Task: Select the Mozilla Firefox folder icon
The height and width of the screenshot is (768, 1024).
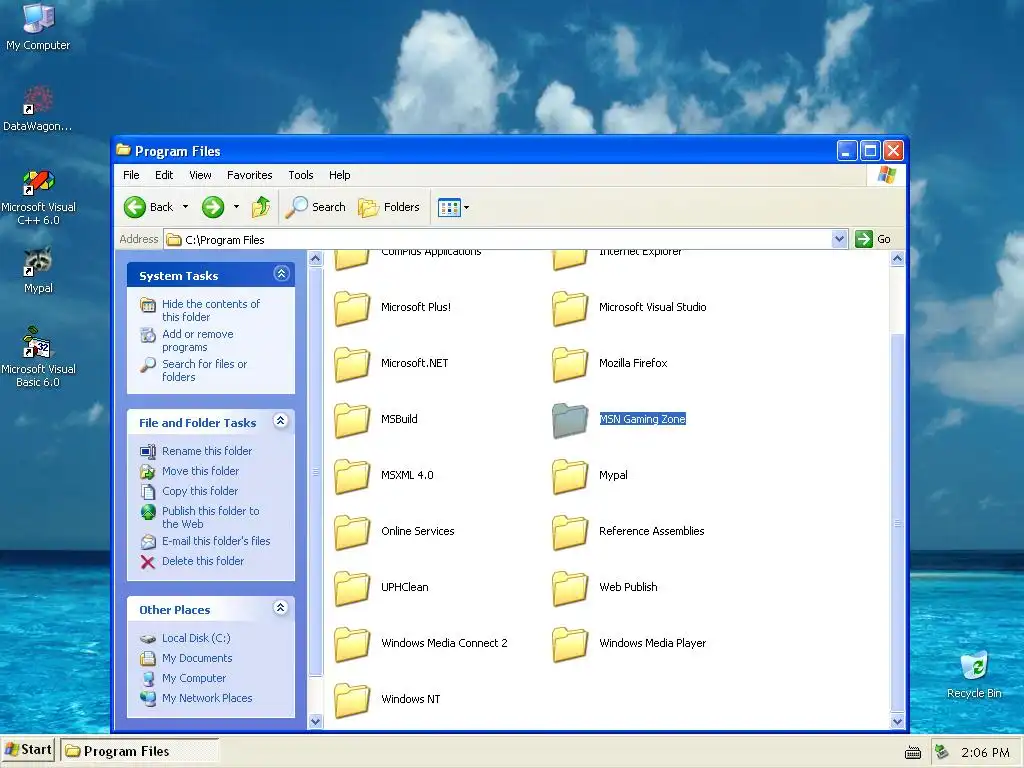Action: click(569, 364)
